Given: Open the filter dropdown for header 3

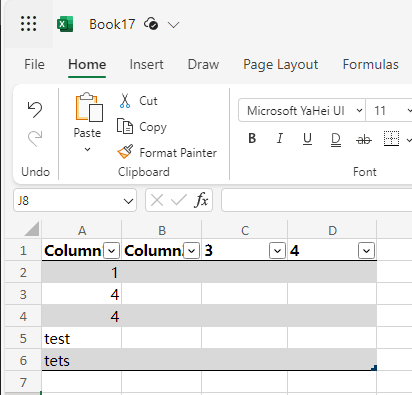Looking at the screenshot, I should 277,251.
